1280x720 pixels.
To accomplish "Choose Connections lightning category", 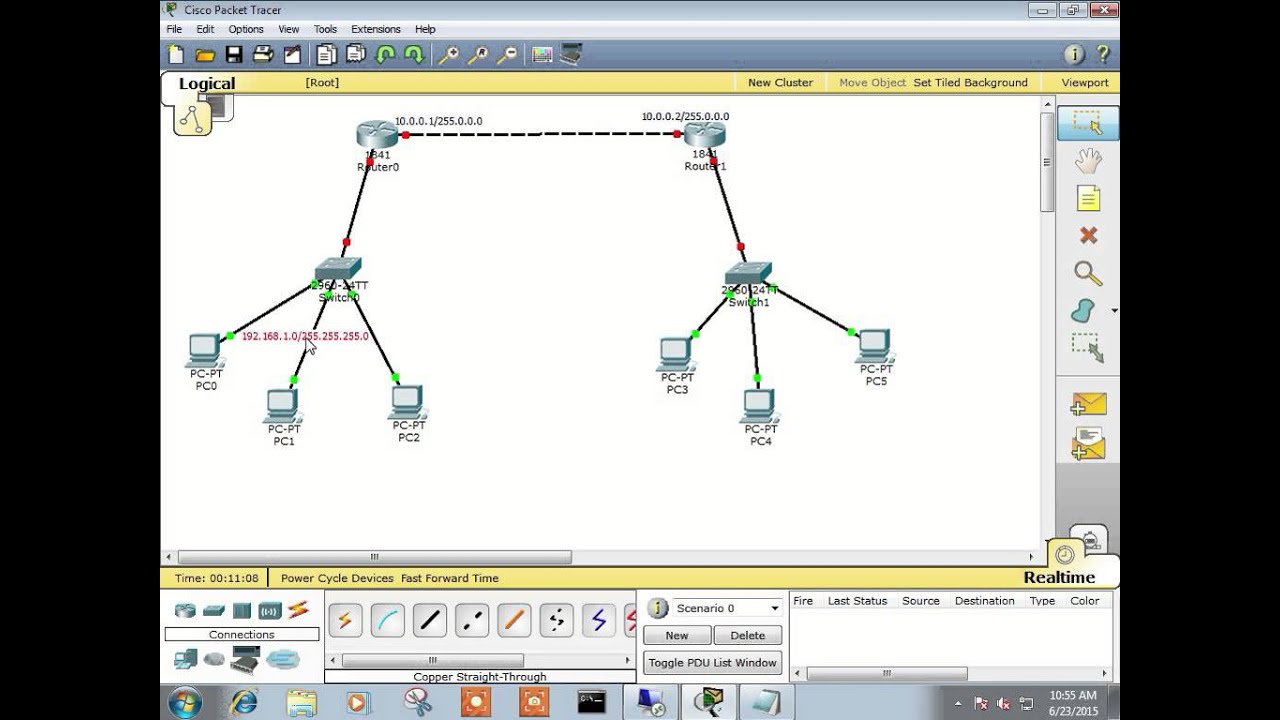I will point(298,610).
